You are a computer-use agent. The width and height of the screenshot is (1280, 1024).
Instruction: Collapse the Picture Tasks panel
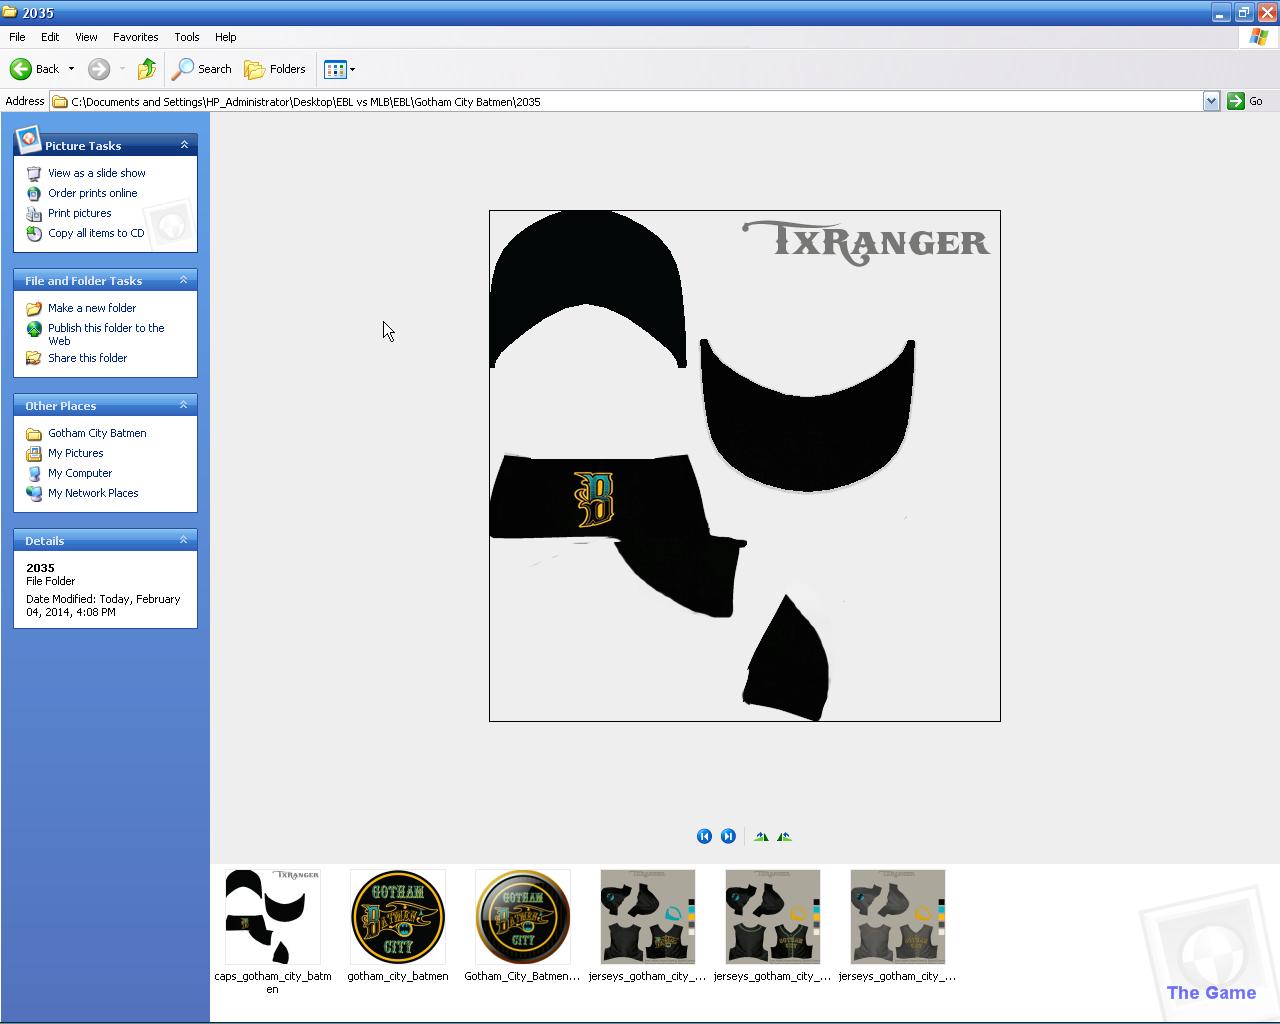click(x=184, y=145)
